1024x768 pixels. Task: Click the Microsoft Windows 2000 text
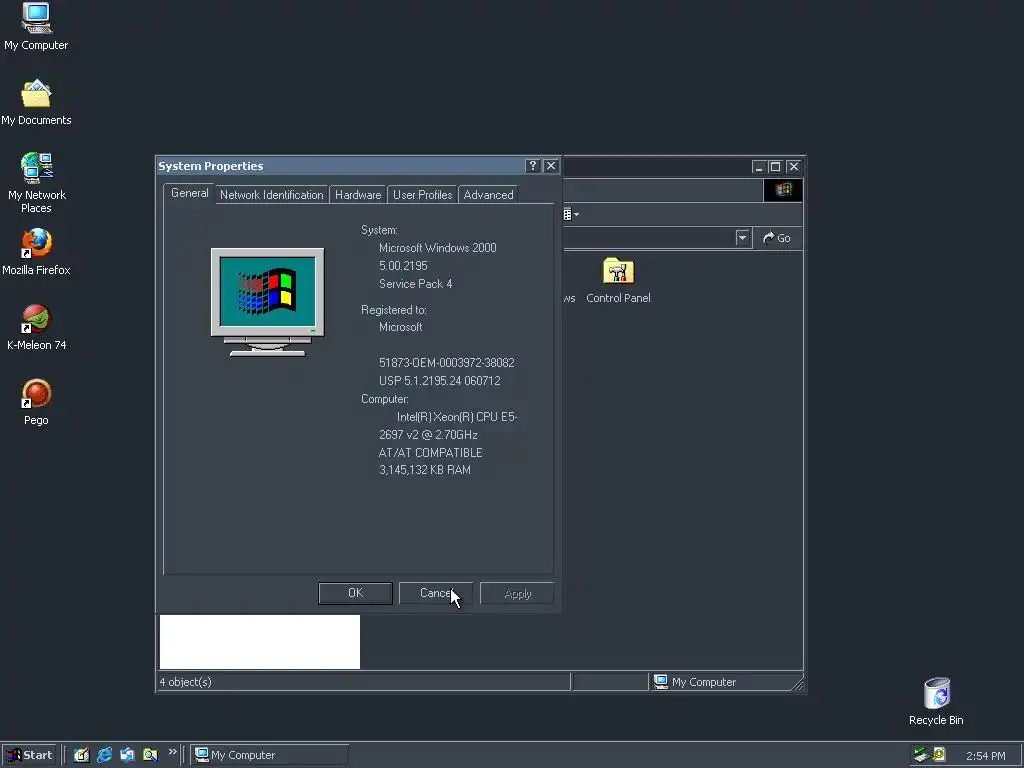coord(438,248)
